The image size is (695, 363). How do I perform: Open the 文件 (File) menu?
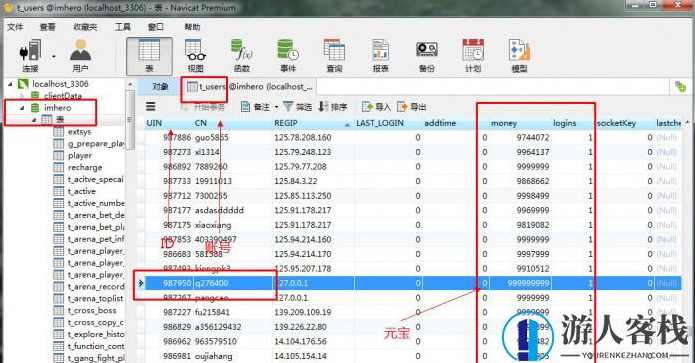(x=15, y=27)
